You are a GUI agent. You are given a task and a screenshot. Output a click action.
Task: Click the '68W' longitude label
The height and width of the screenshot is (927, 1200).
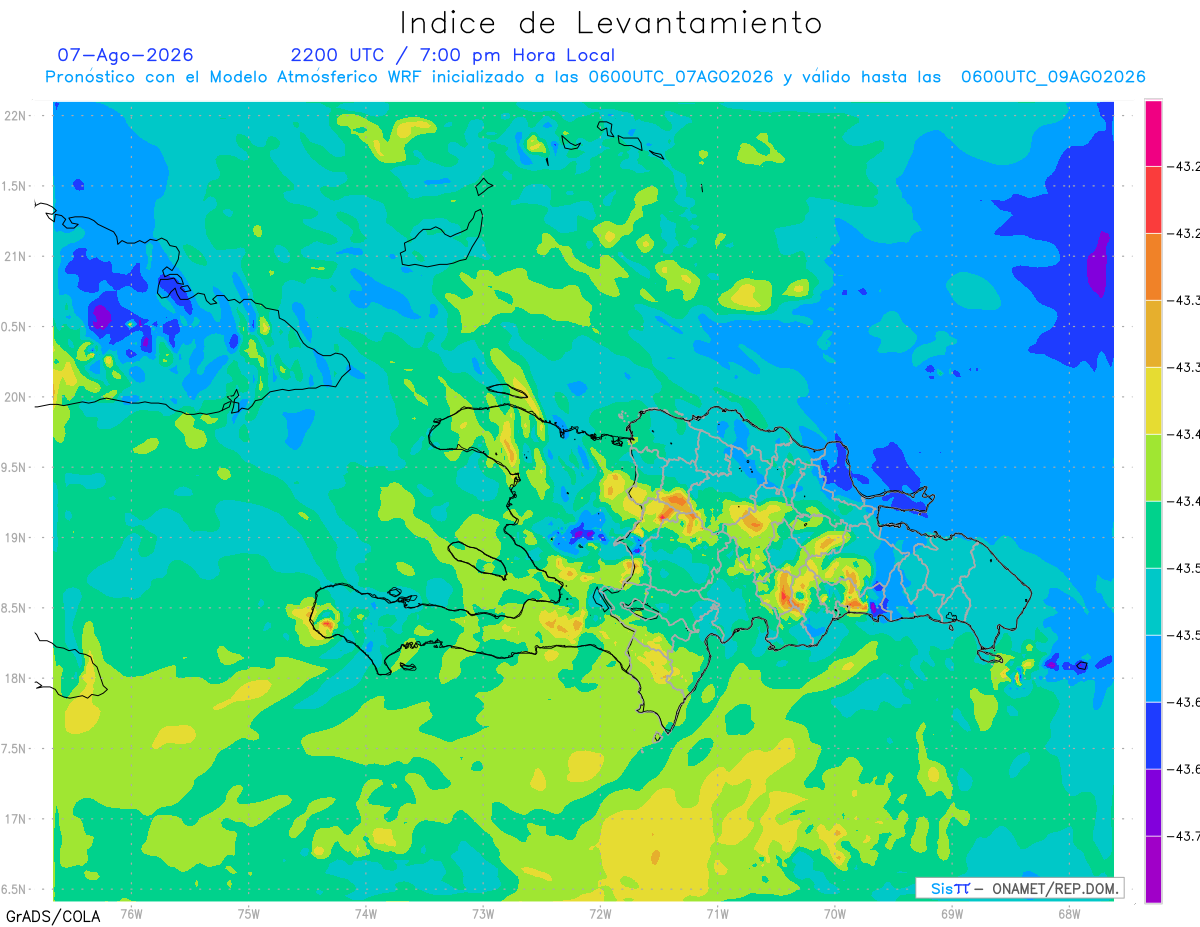(x=1069, y=914)
